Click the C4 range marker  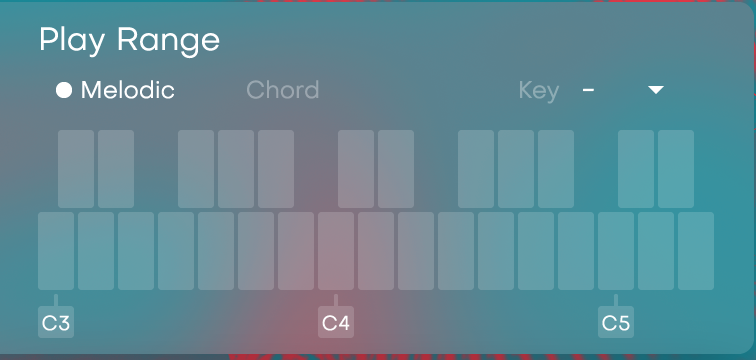click(x=336, y=321)
